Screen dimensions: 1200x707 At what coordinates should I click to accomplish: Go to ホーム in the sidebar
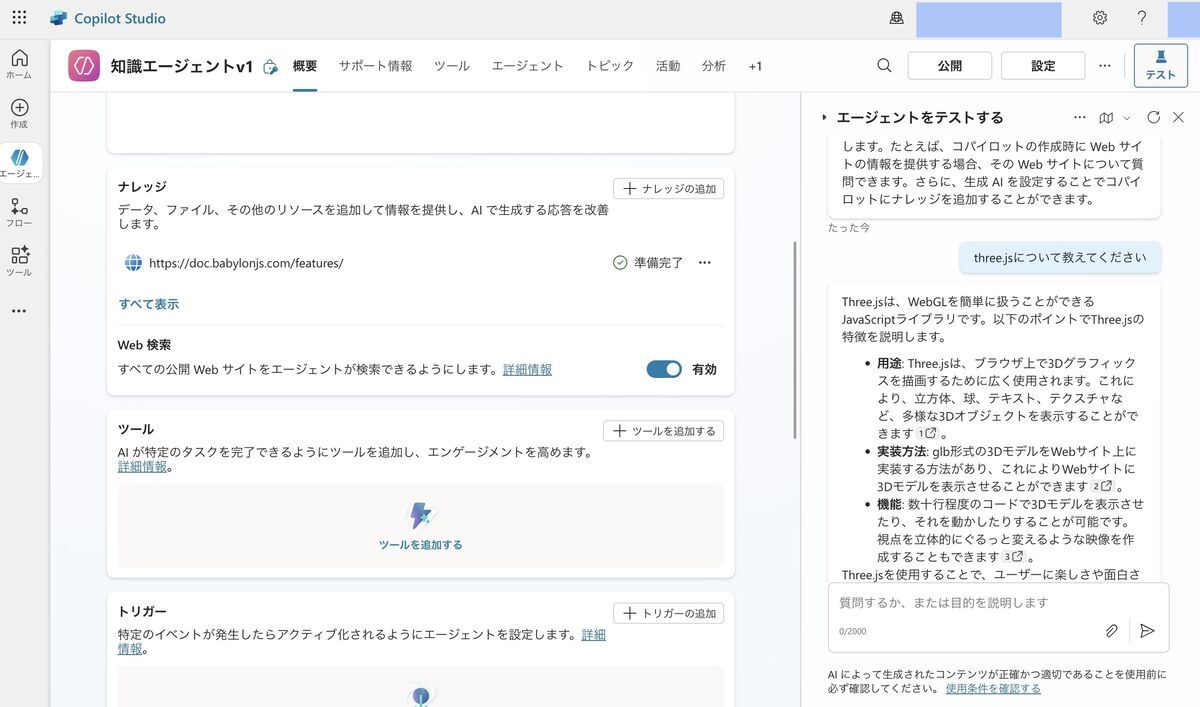pyautogui.click(x=19, y=64)
